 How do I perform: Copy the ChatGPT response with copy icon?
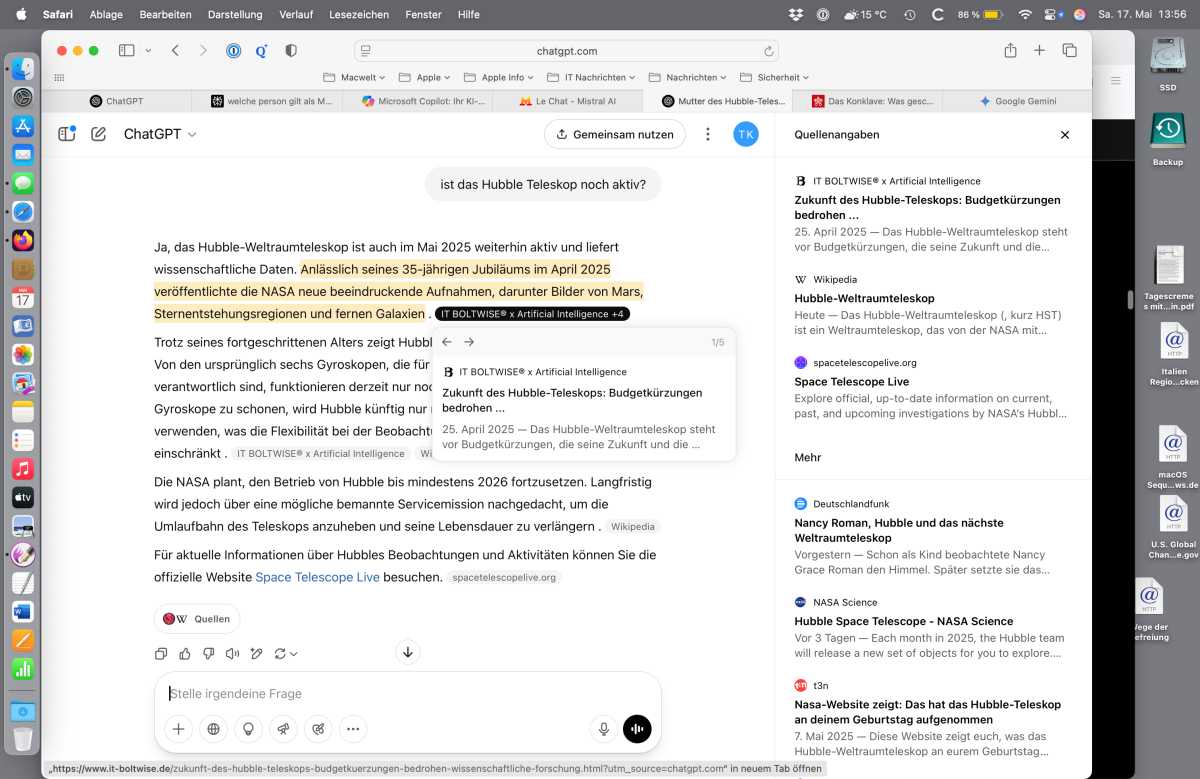tap(161, 654)
